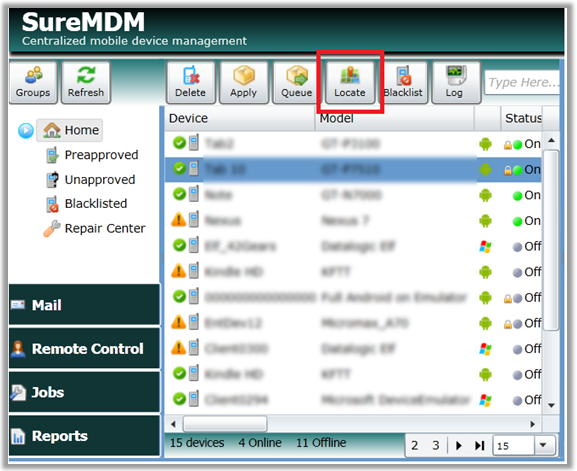577x471 pixels.
Task: Open the Groups toolbar button
Action: [x=33, y=82]
